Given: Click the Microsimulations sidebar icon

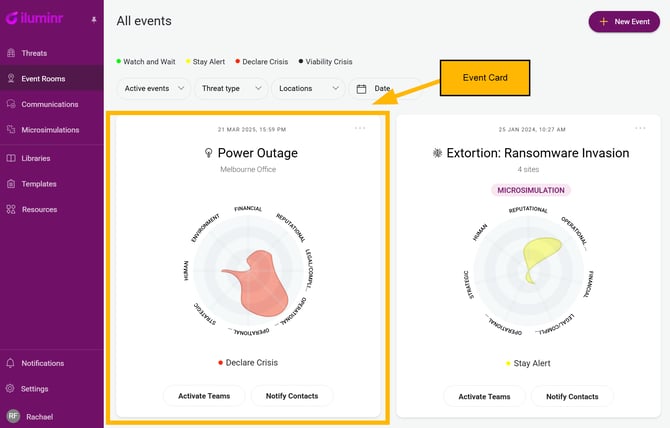Looking at the screenshot, I should (x=11, y=129).
